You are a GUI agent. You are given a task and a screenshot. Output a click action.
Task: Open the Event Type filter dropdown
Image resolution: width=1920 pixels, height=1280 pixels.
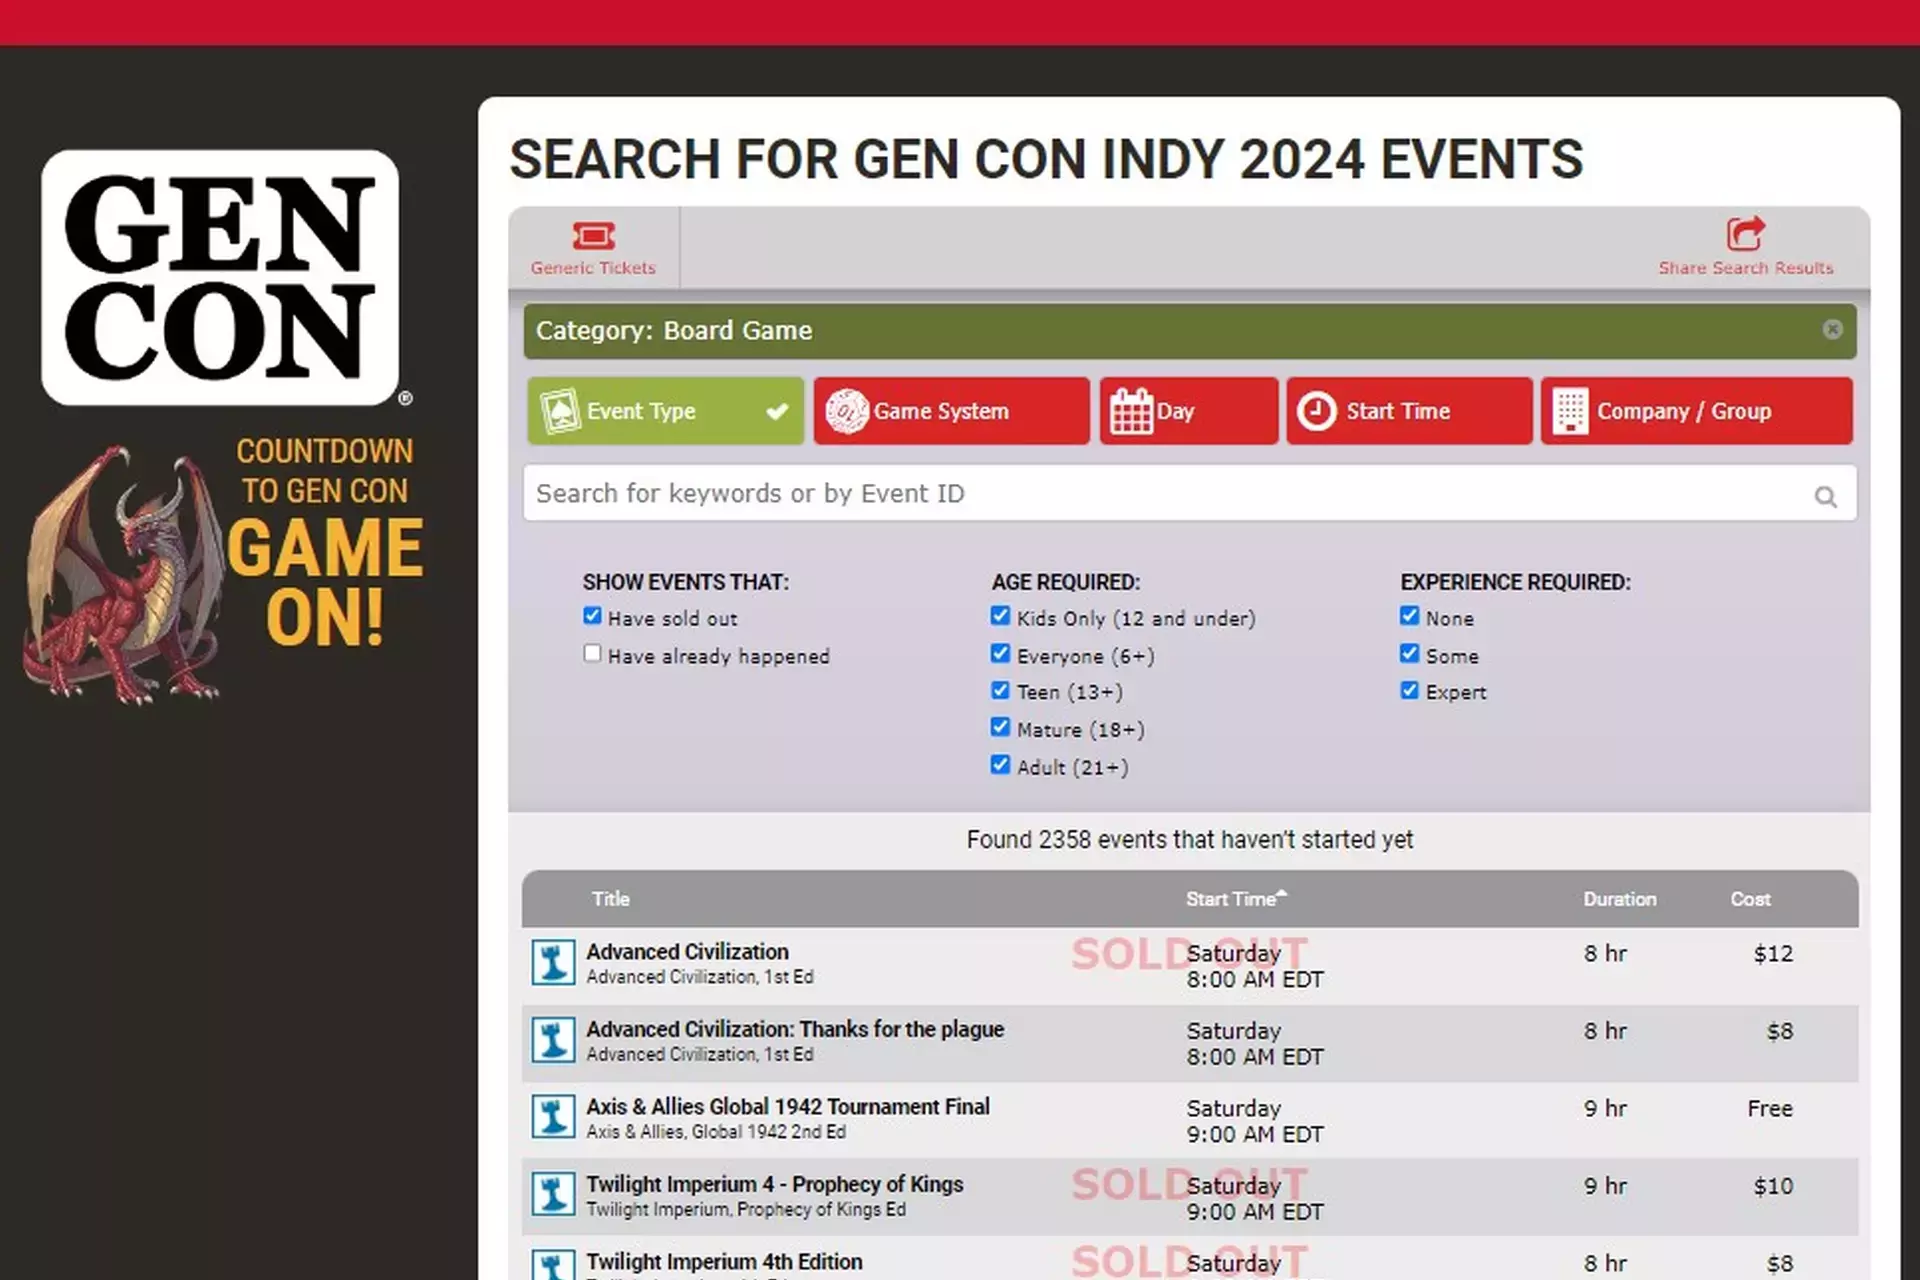pyautogui.click(x=665, y=411)
